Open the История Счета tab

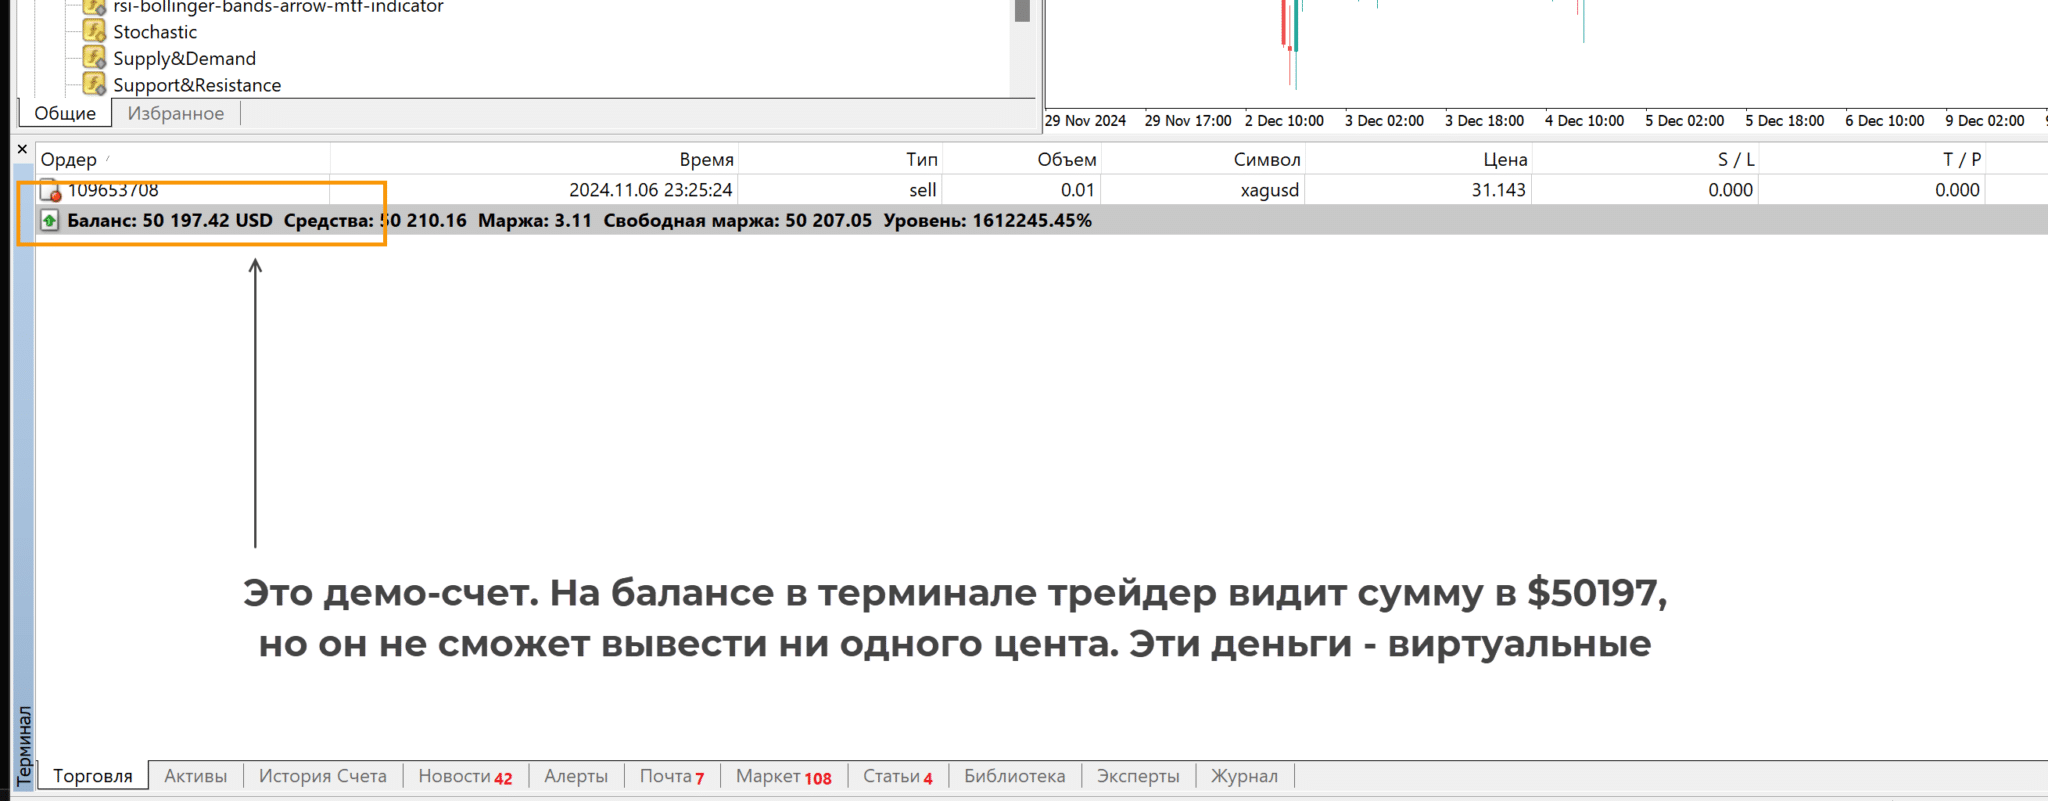[322, 776]
